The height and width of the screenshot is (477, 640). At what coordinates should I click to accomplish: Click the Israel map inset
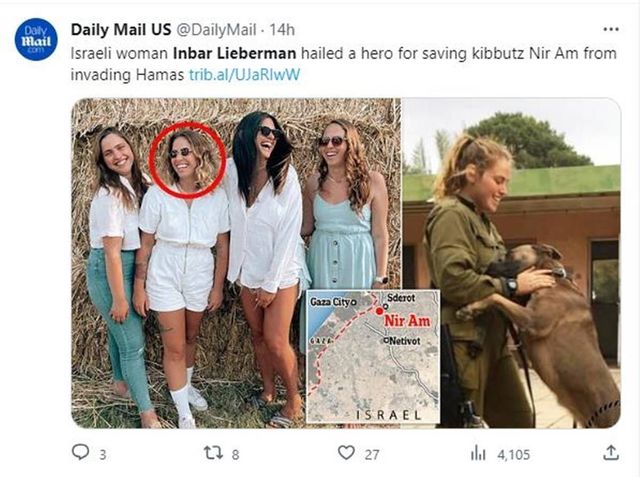(372, 356)
